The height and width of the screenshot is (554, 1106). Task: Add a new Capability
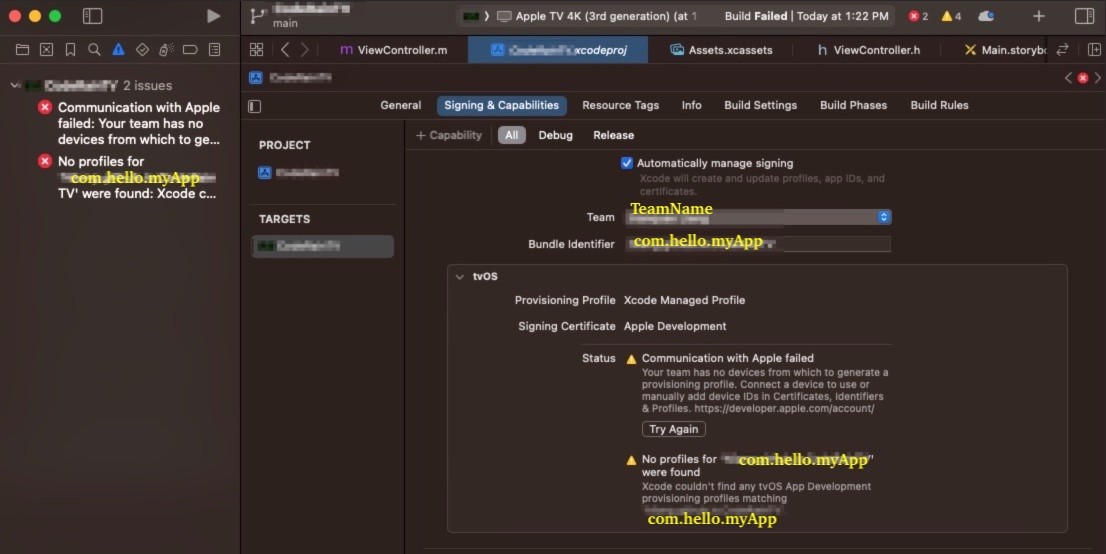[x=449, y=135]
